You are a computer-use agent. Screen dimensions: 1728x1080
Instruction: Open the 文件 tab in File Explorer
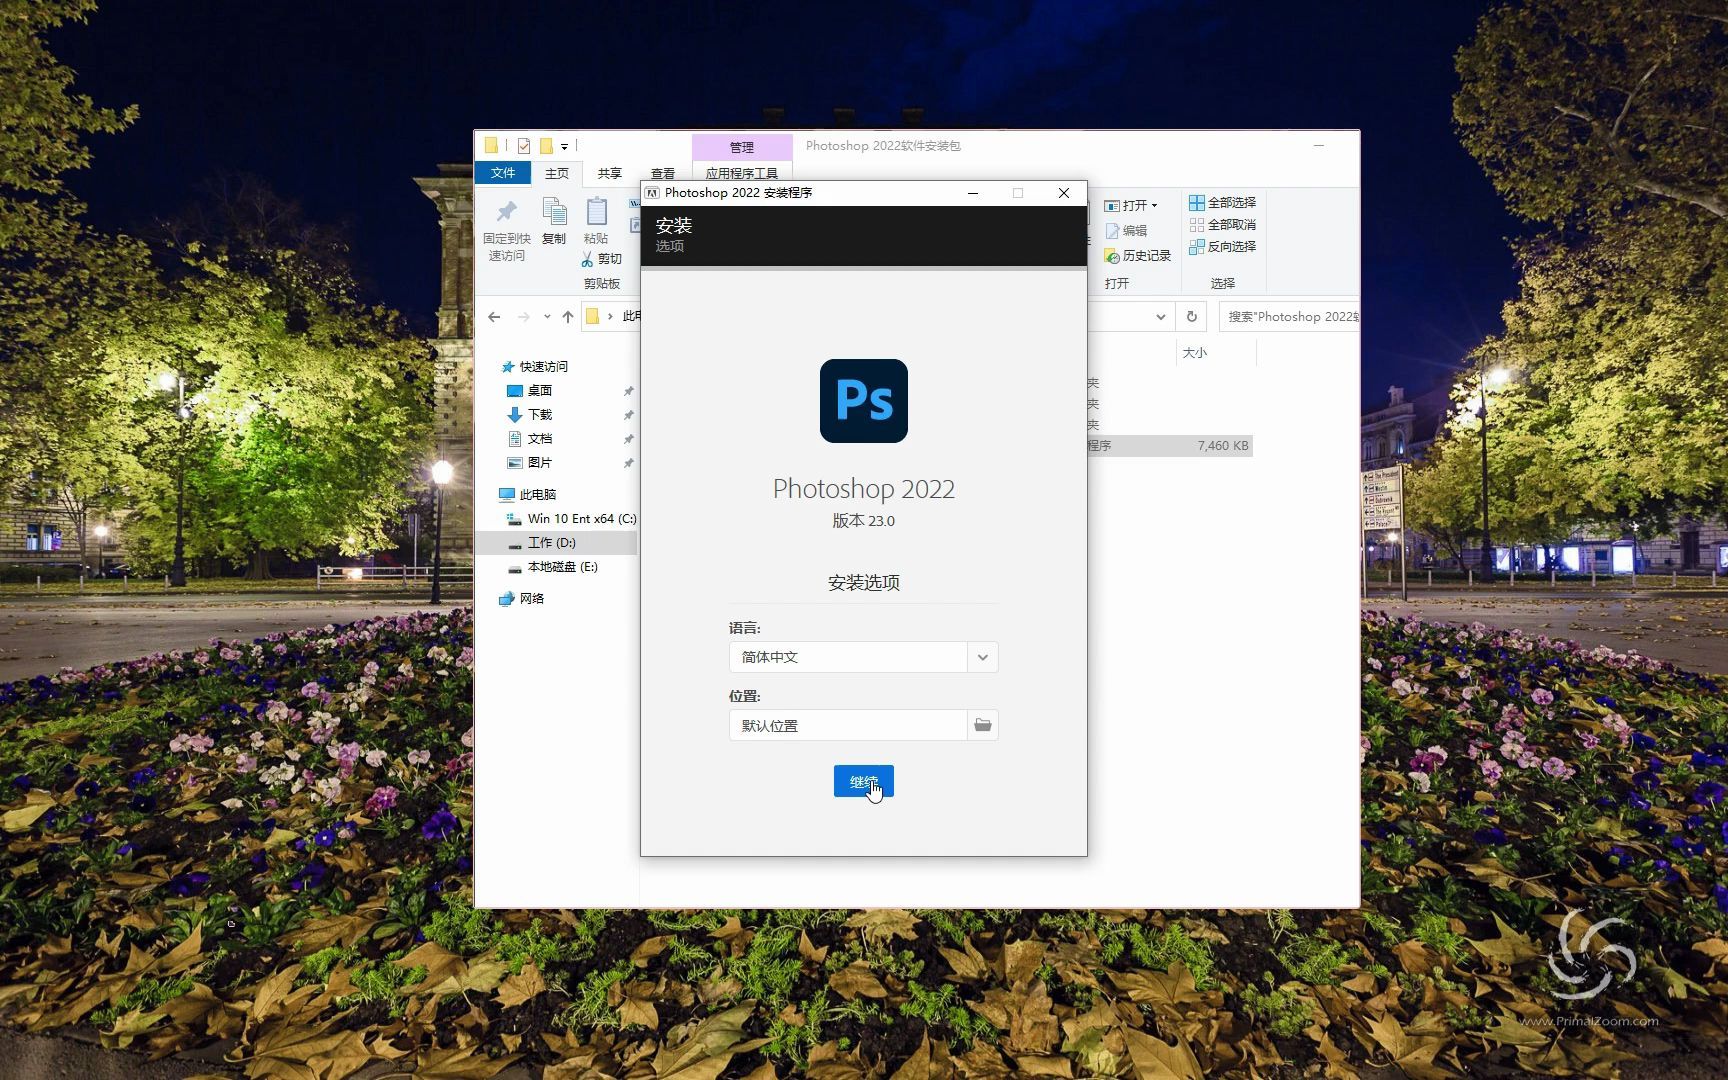click(x=503, y=173)
